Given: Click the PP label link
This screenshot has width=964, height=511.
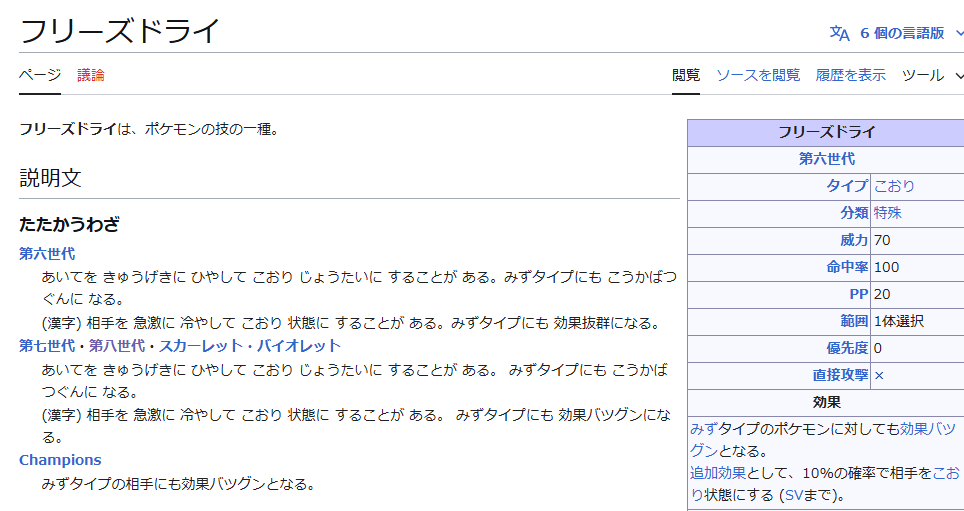Looking at the screenshot, I should (x=859, y=294).
